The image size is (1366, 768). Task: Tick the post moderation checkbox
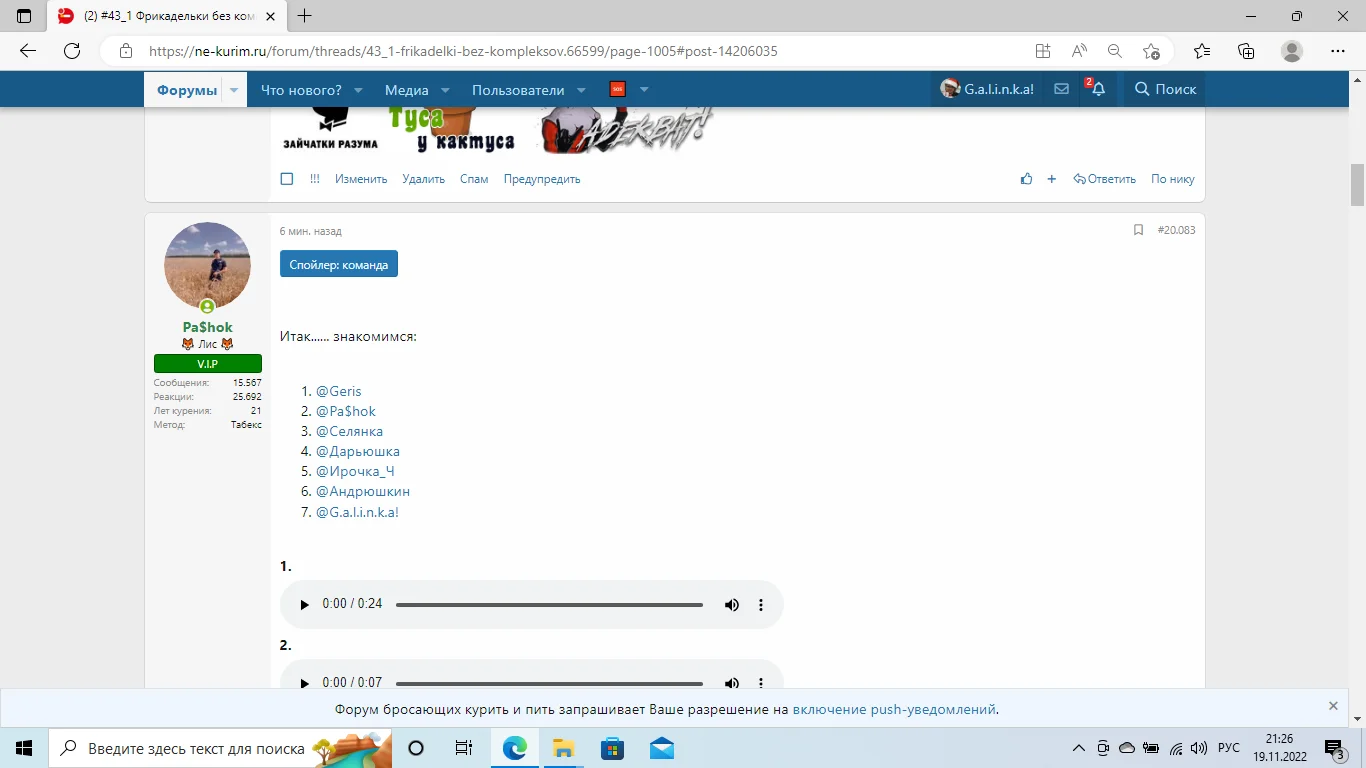click(x=287, y=178)
